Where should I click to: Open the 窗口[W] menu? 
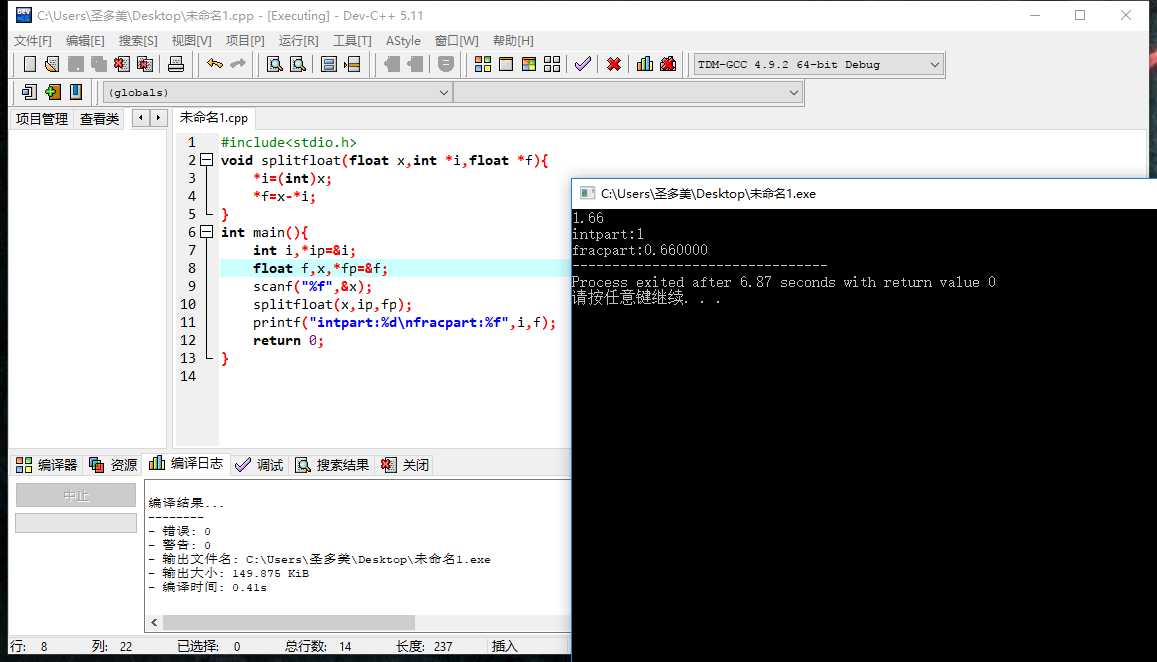tap(456, 41)
